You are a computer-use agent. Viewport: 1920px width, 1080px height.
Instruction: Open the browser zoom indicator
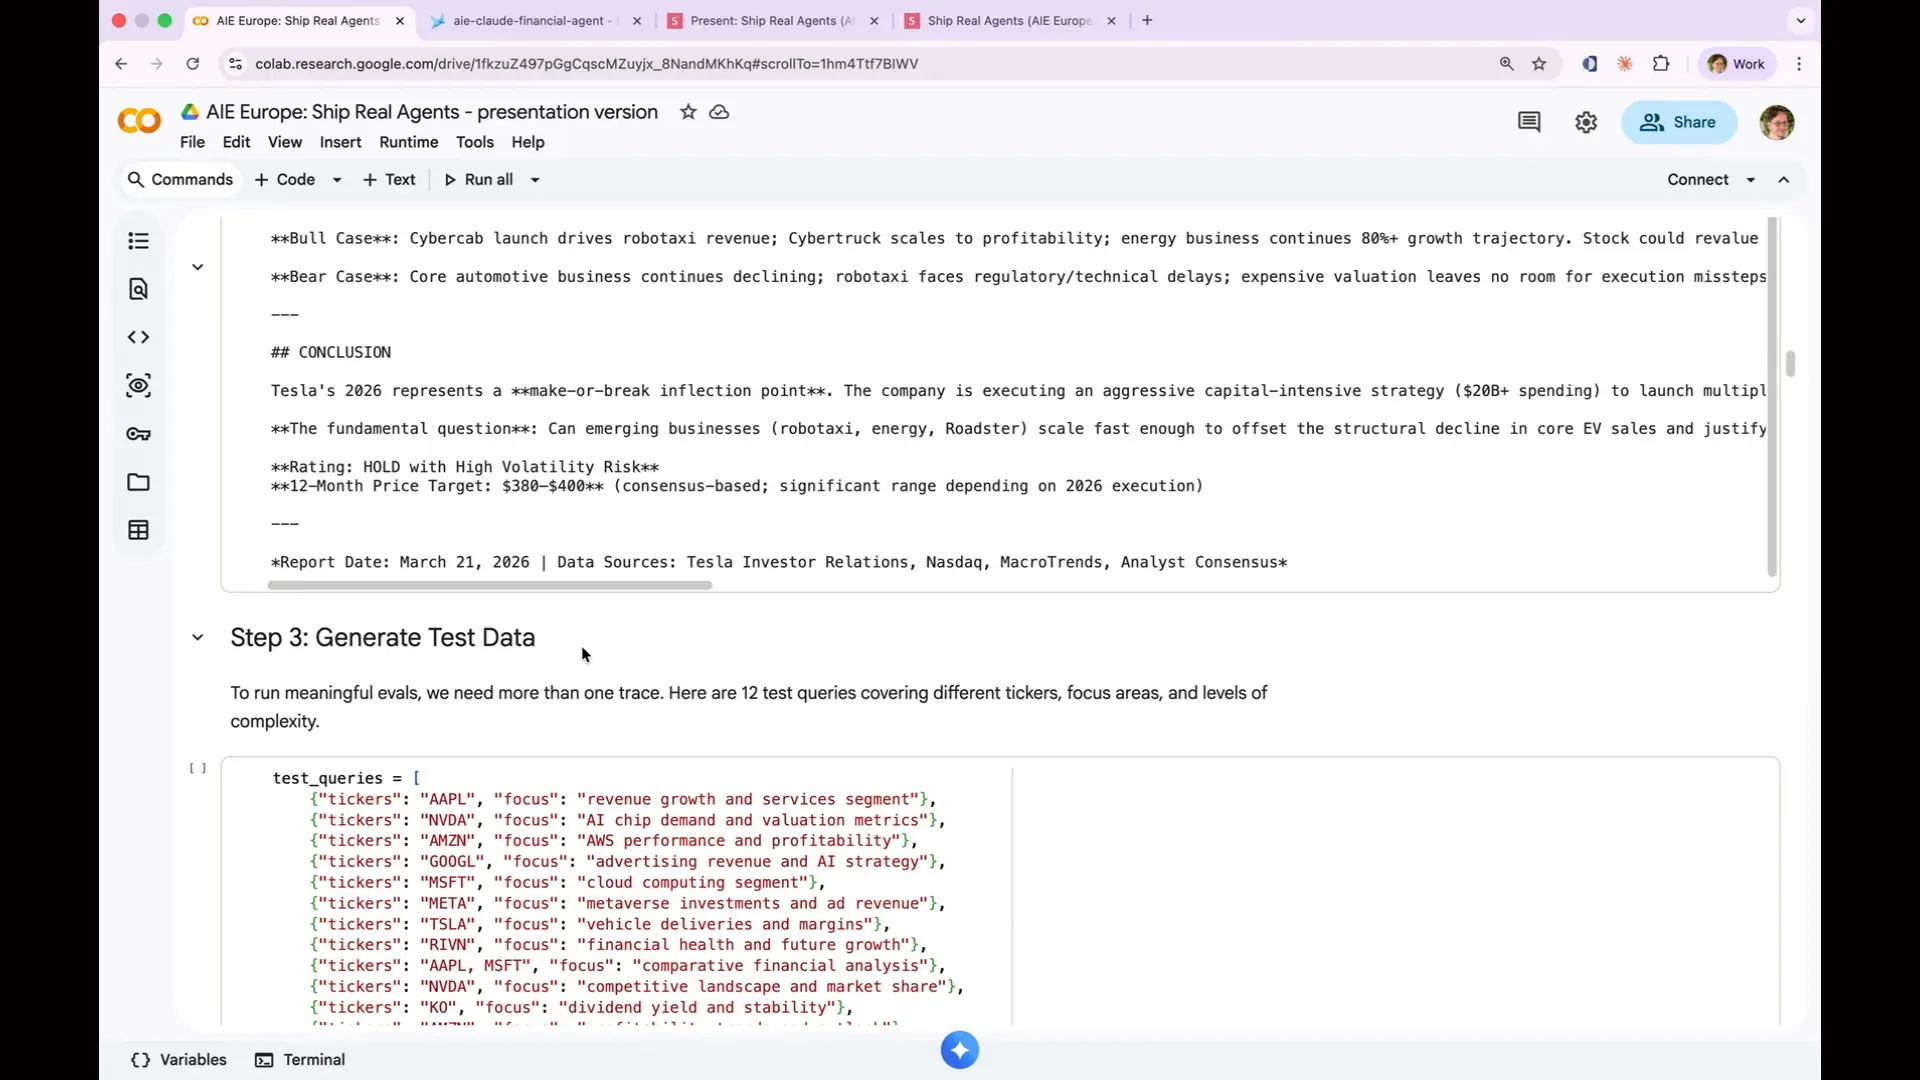click(x=1507, y=64)
